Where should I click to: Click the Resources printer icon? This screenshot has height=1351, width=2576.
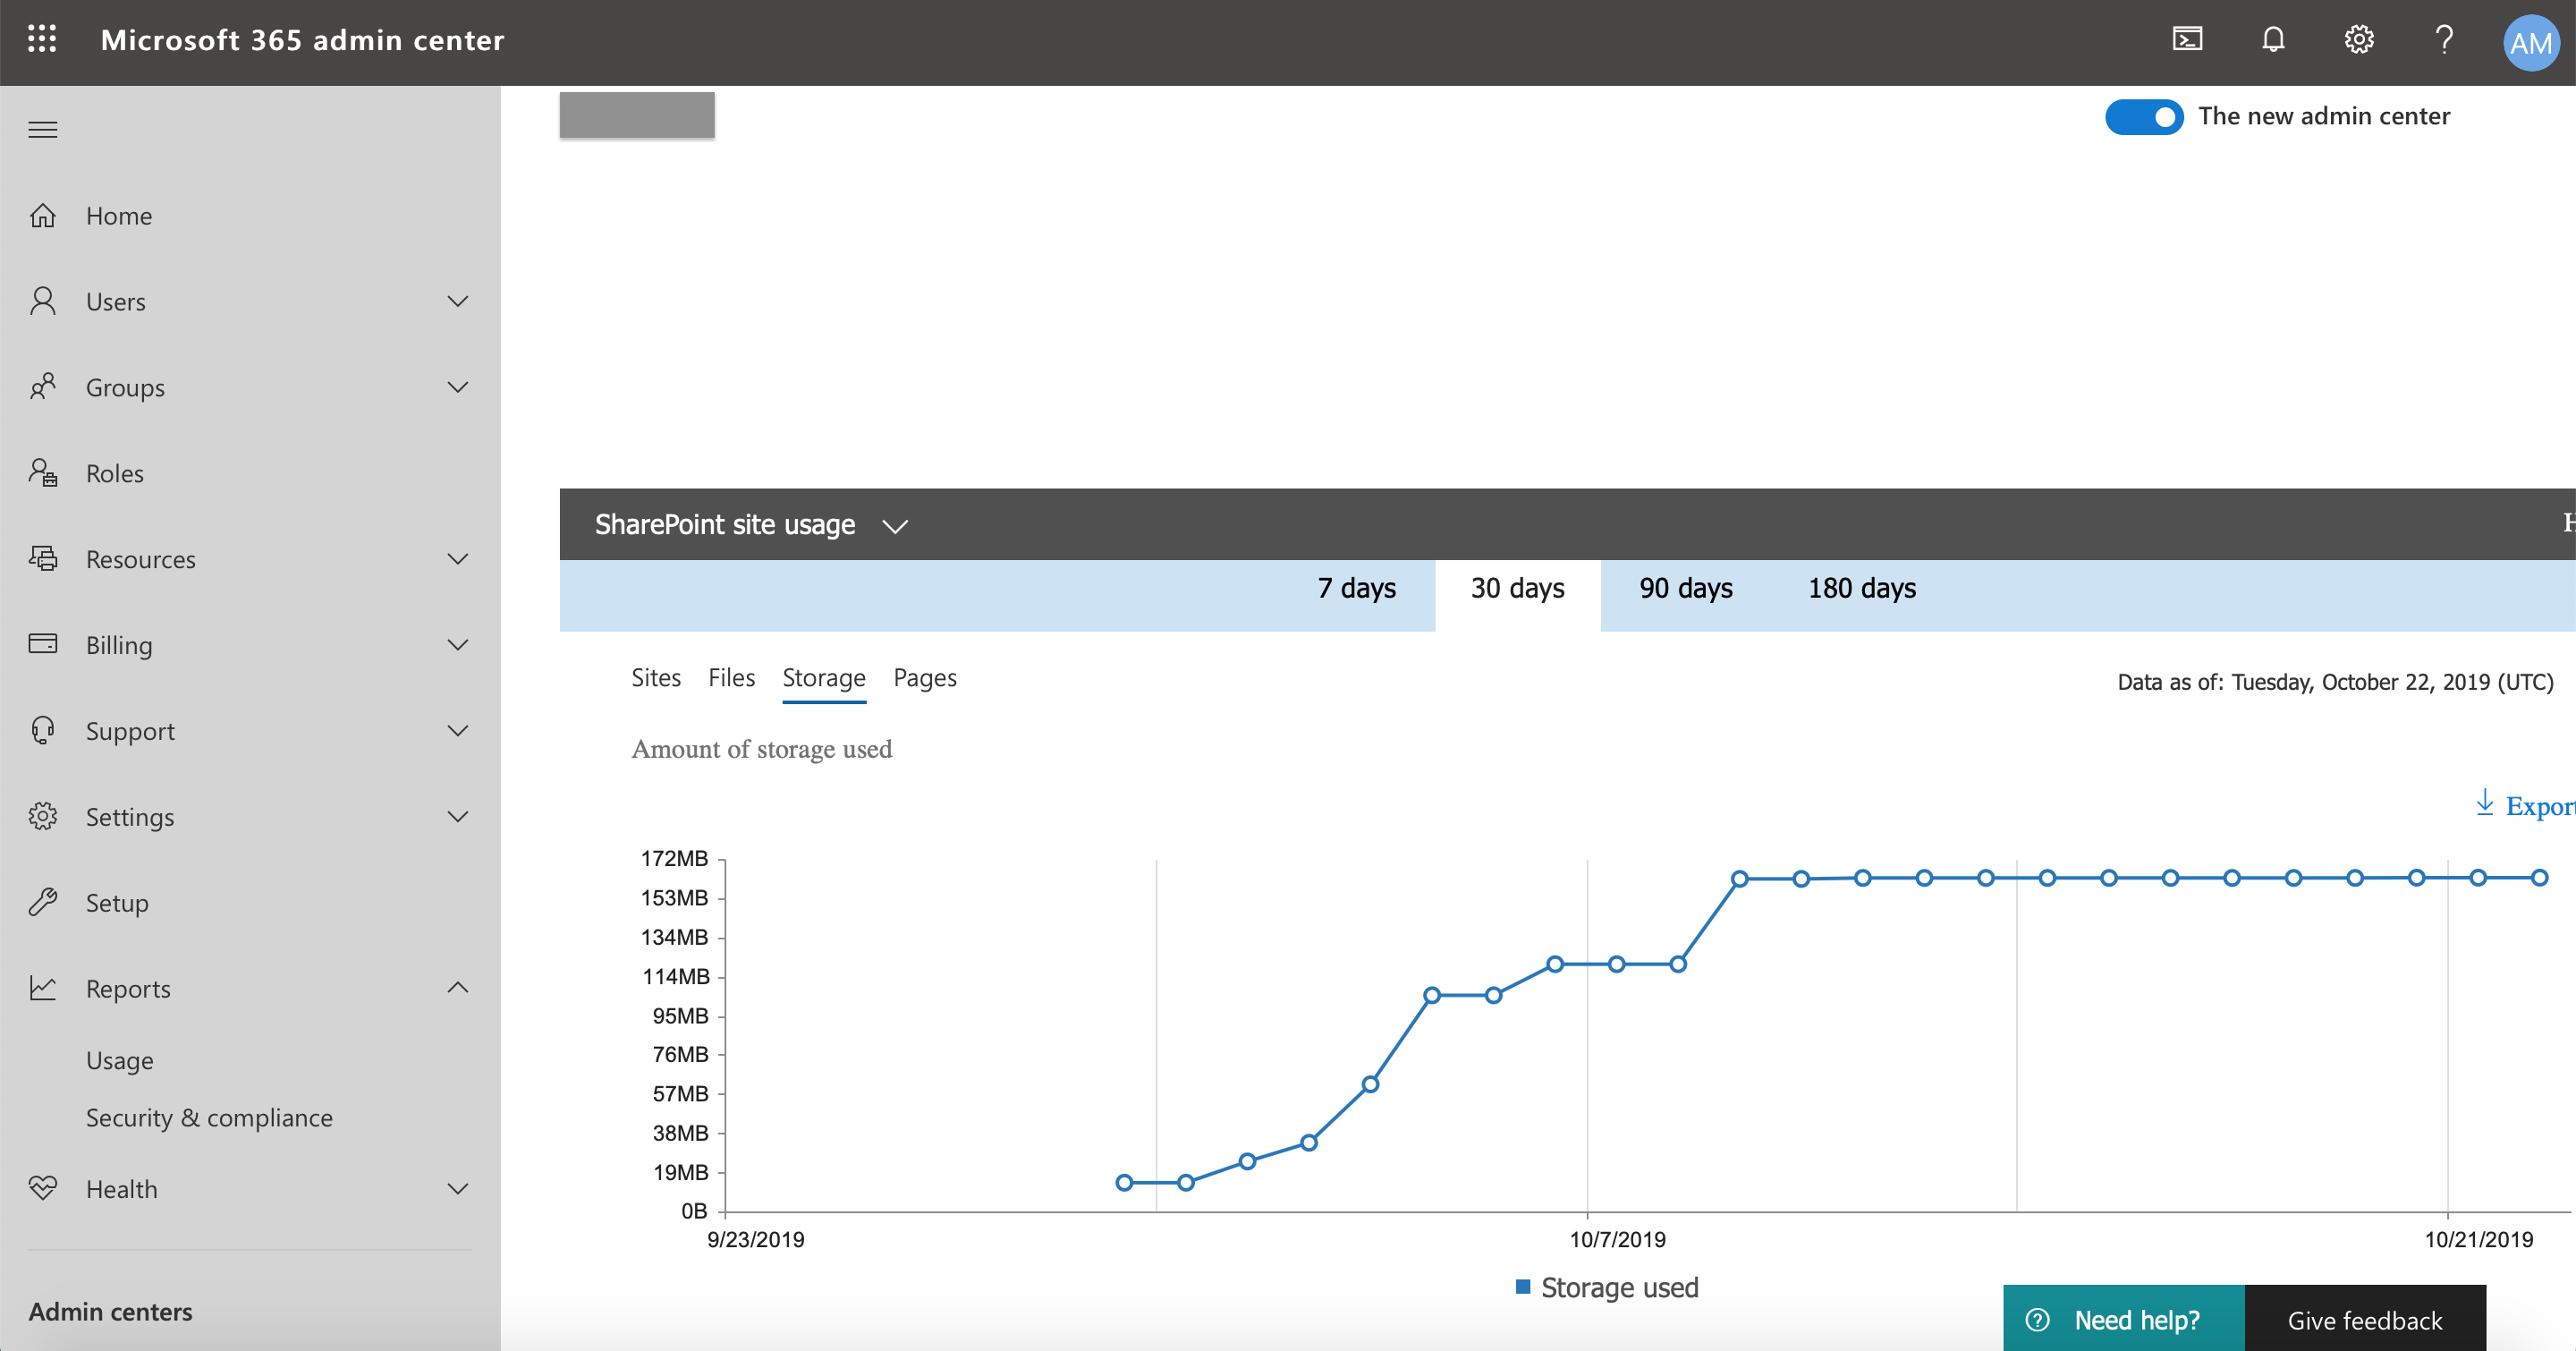click(43, 559)
